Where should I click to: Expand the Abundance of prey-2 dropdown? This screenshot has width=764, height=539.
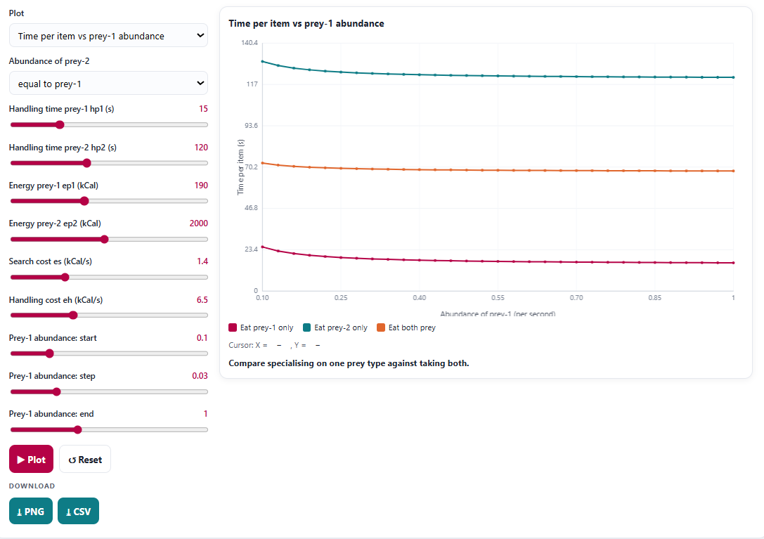click(108, 83)
